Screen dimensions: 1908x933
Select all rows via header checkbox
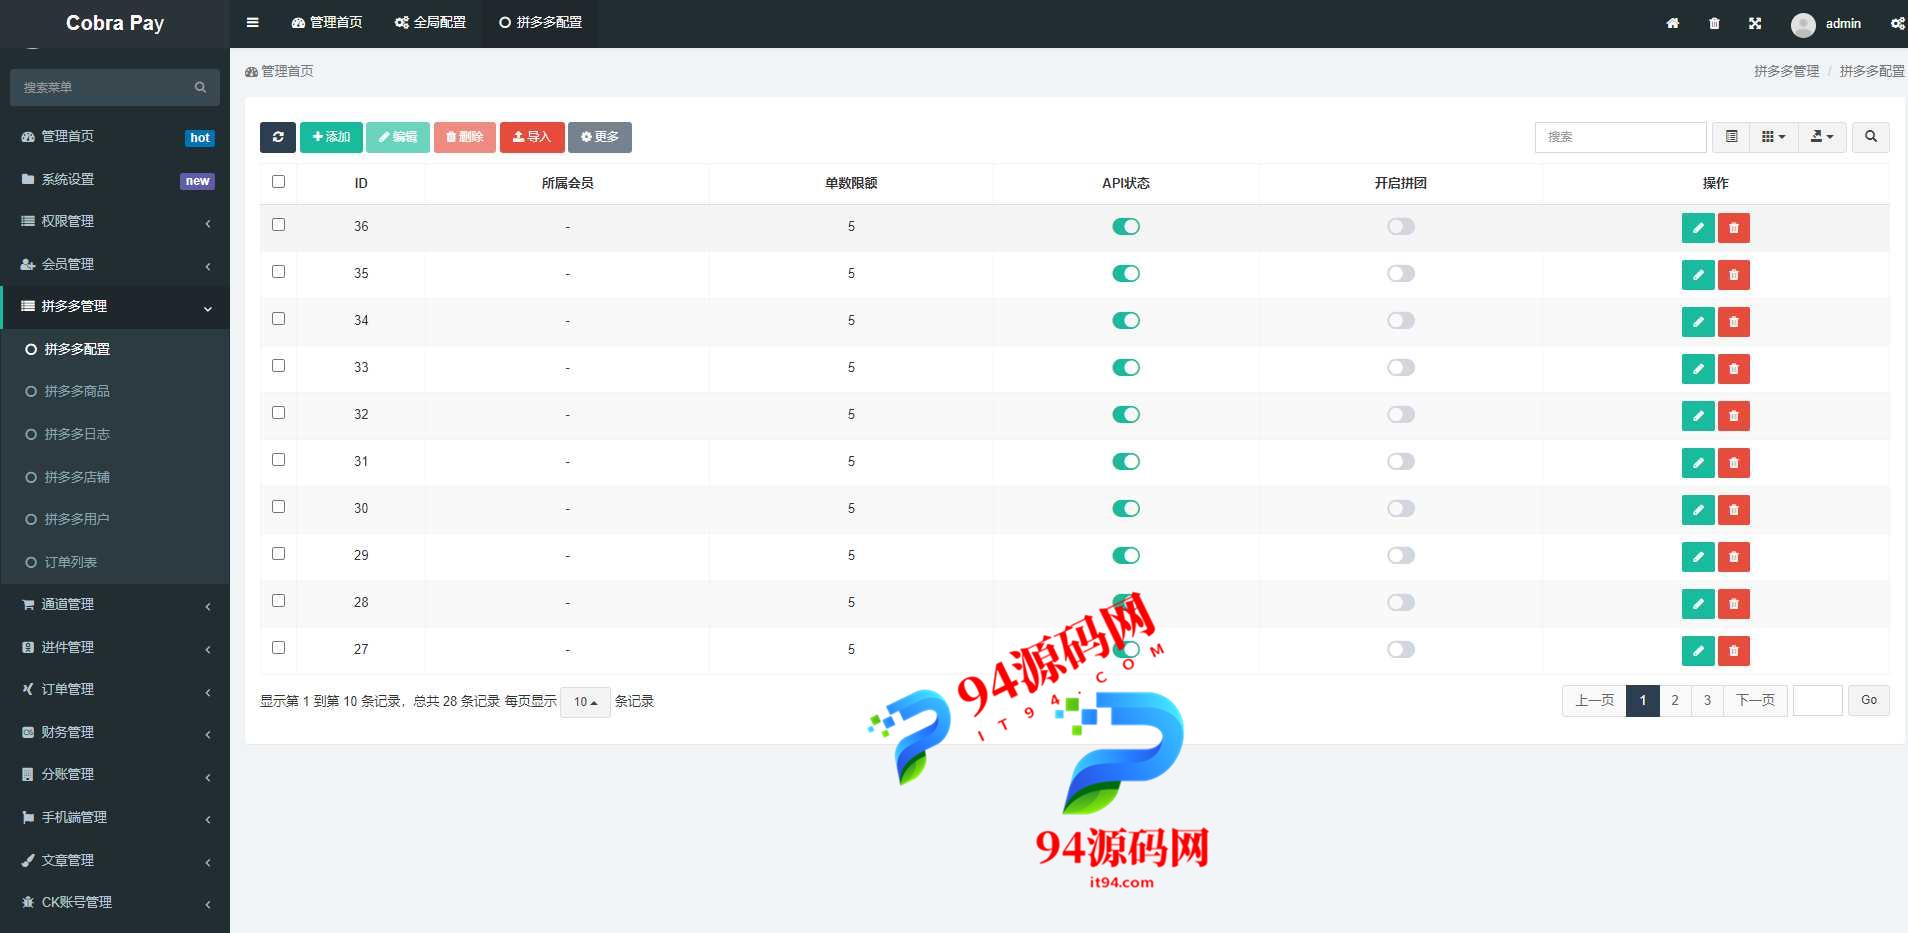[x=278, y=181]
